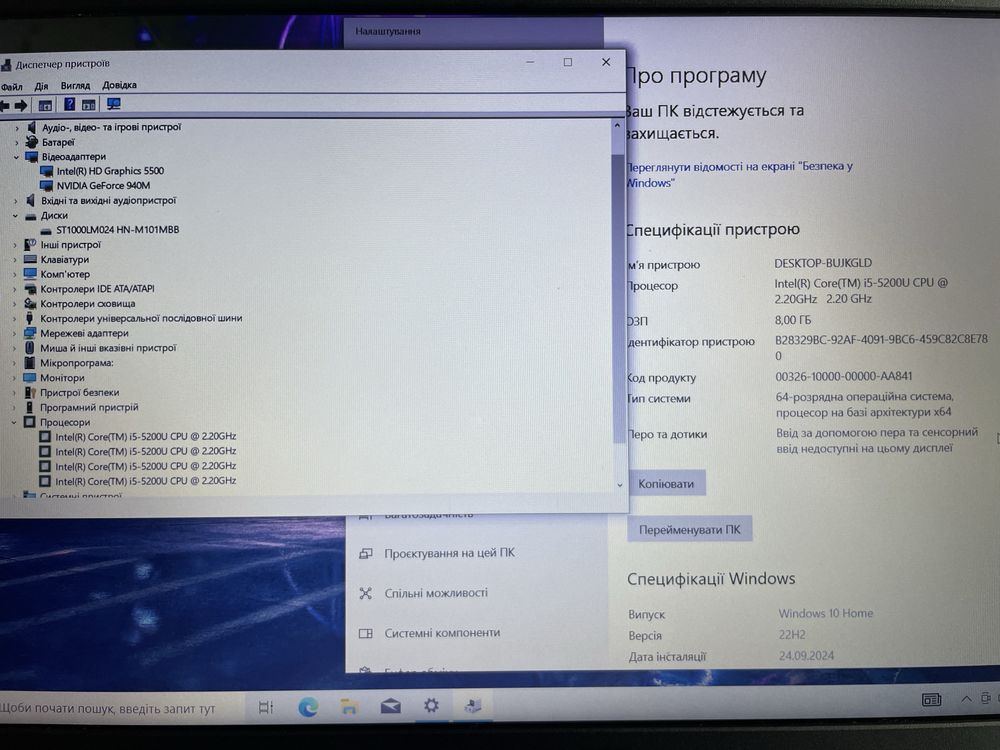Click the Device Manager vertical scrollbar thumb
1000x750 pixels.
pyautogui.click(x=618, y=298)
